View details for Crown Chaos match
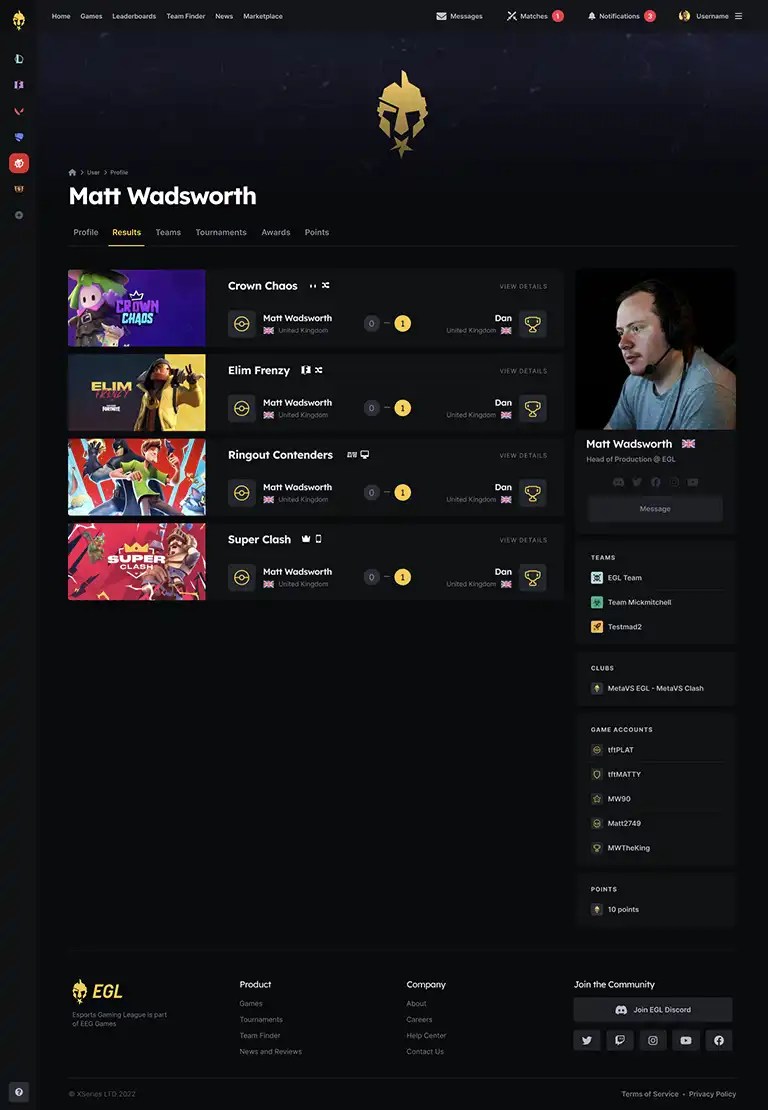Image resolution: width=768 pixels, height=1110 pixels. click(523, 287)
